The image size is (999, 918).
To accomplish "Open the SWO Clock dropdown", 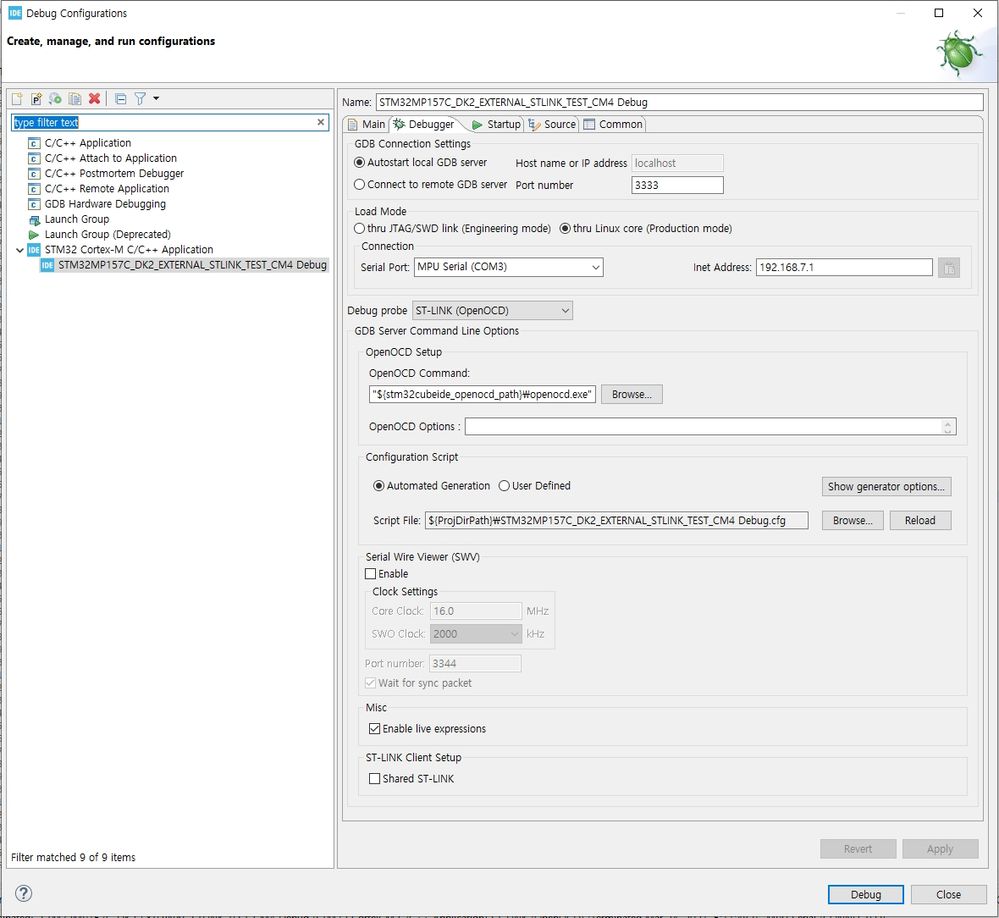I will (x=476, y=634).
